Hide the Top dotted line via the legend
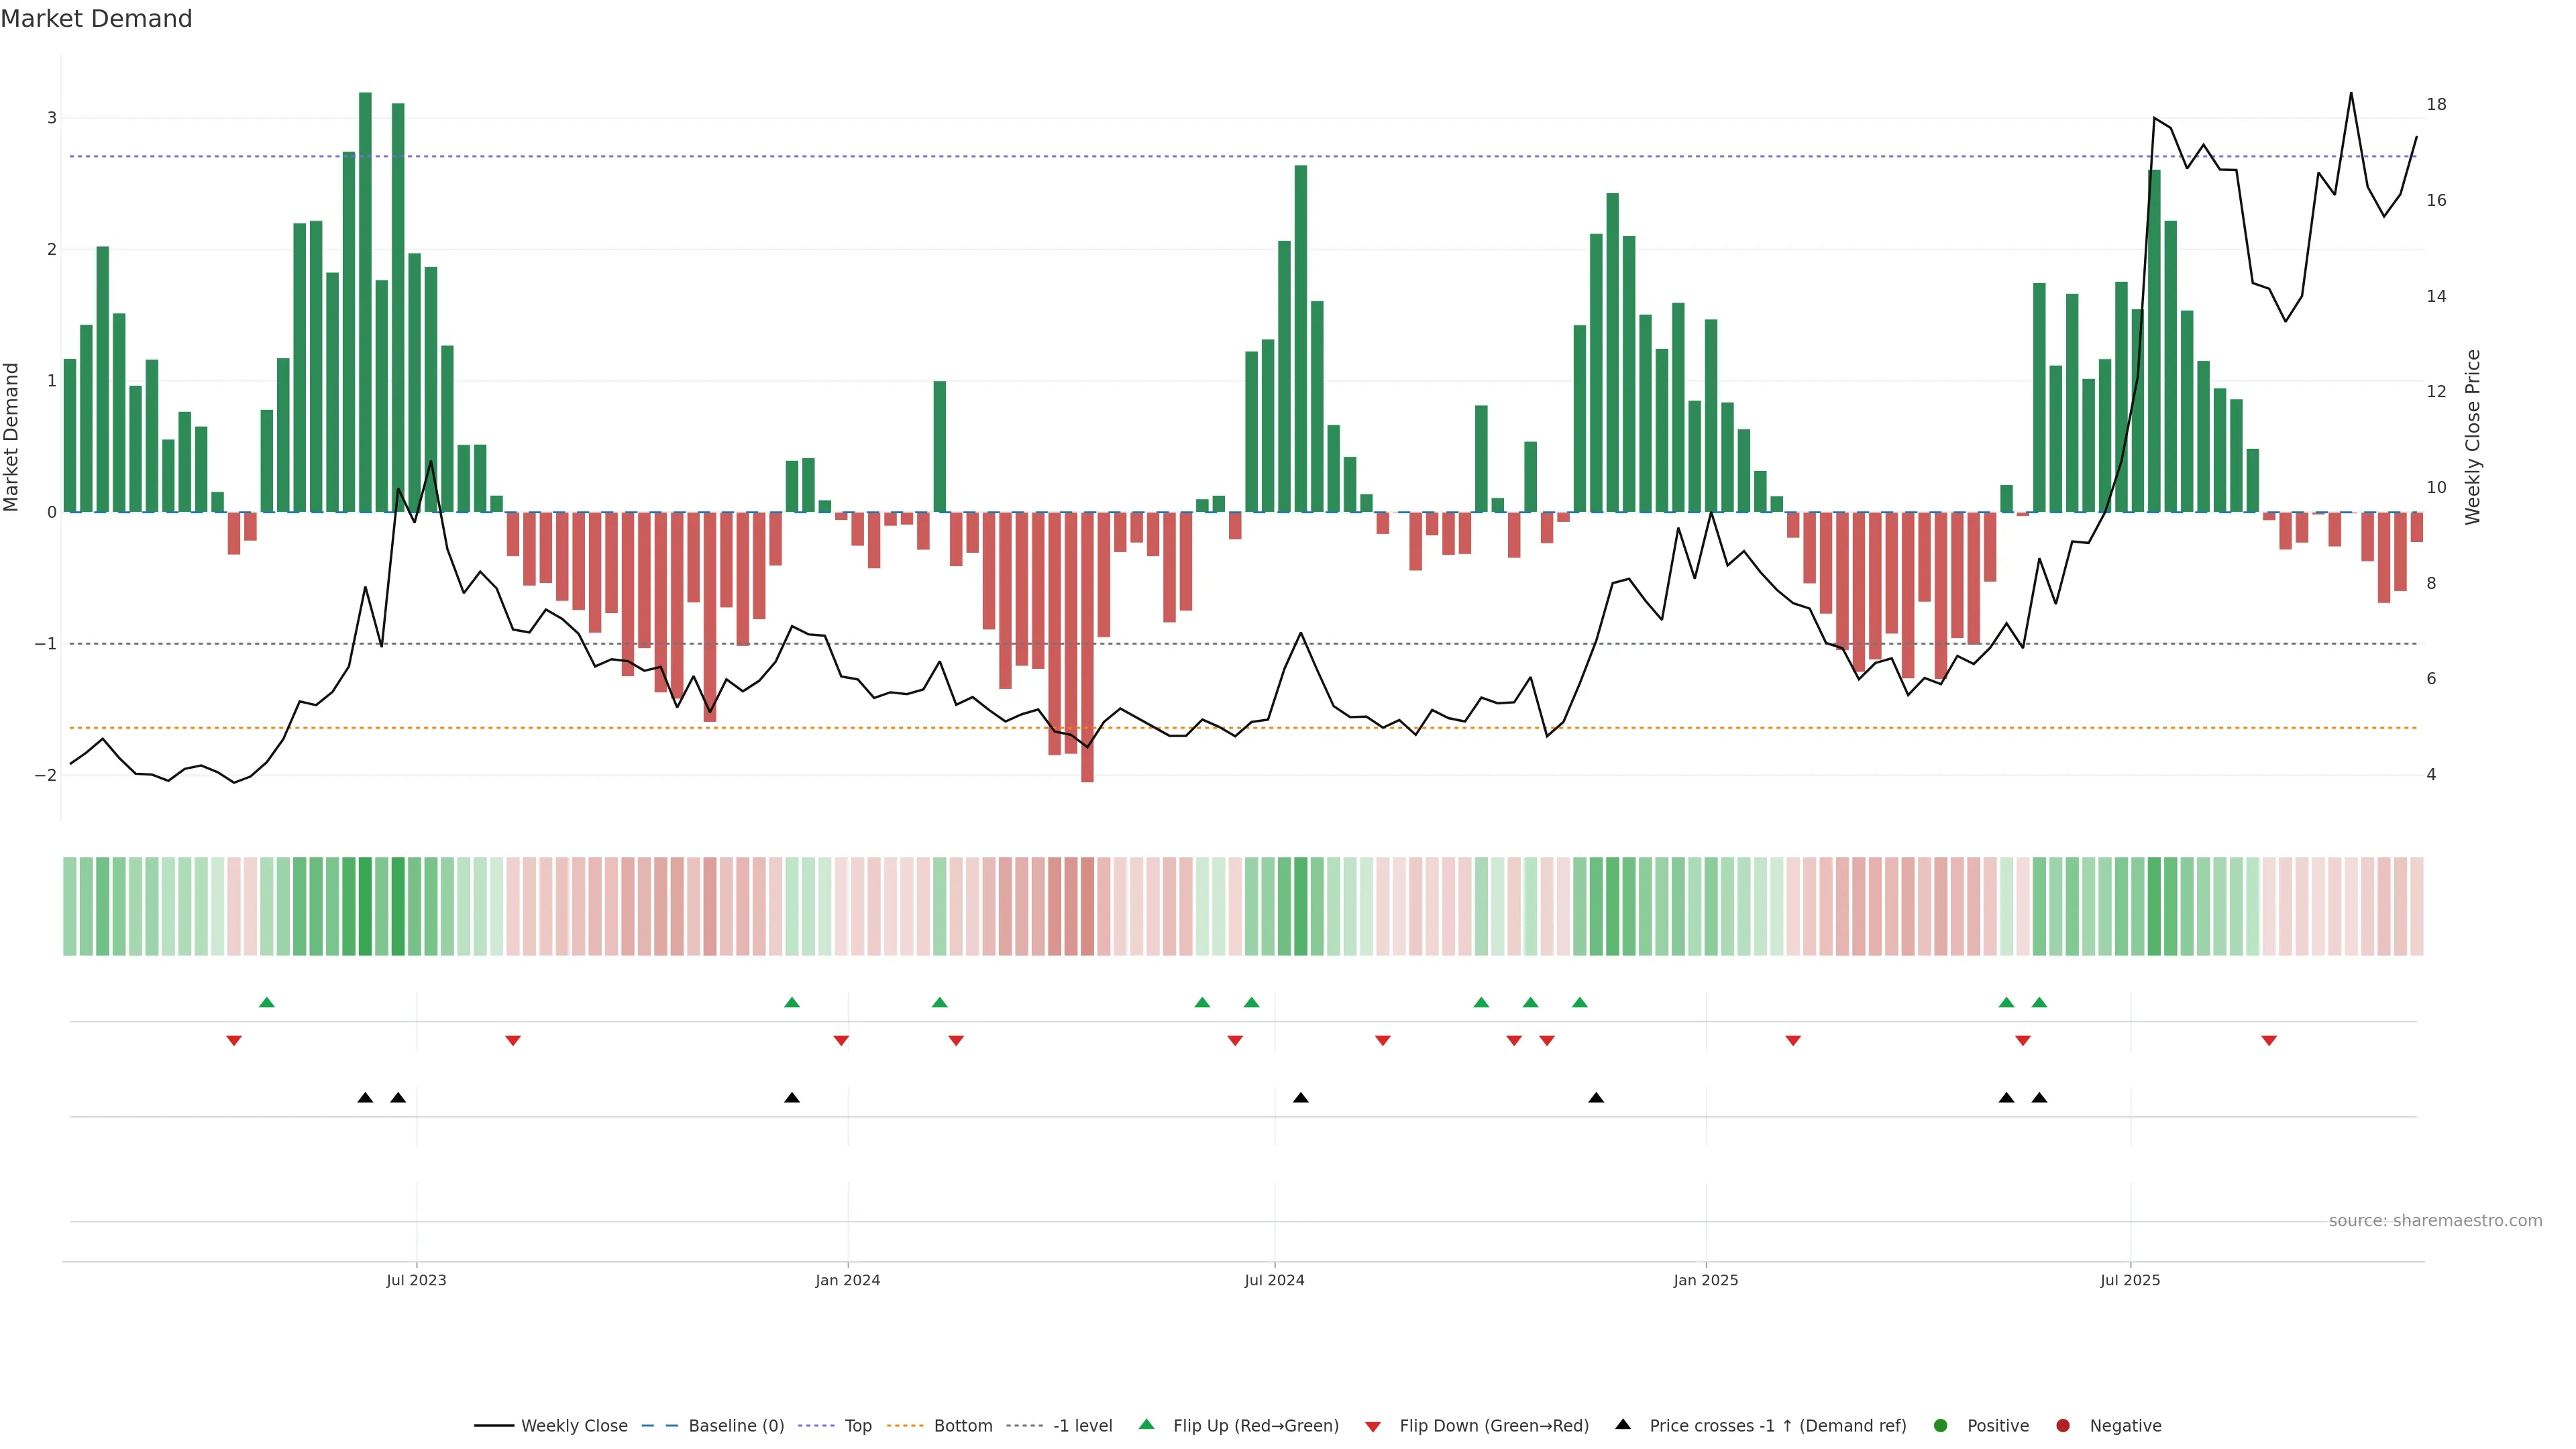This screenshot has width=2576, height=1449. (x=857, y=1425)
